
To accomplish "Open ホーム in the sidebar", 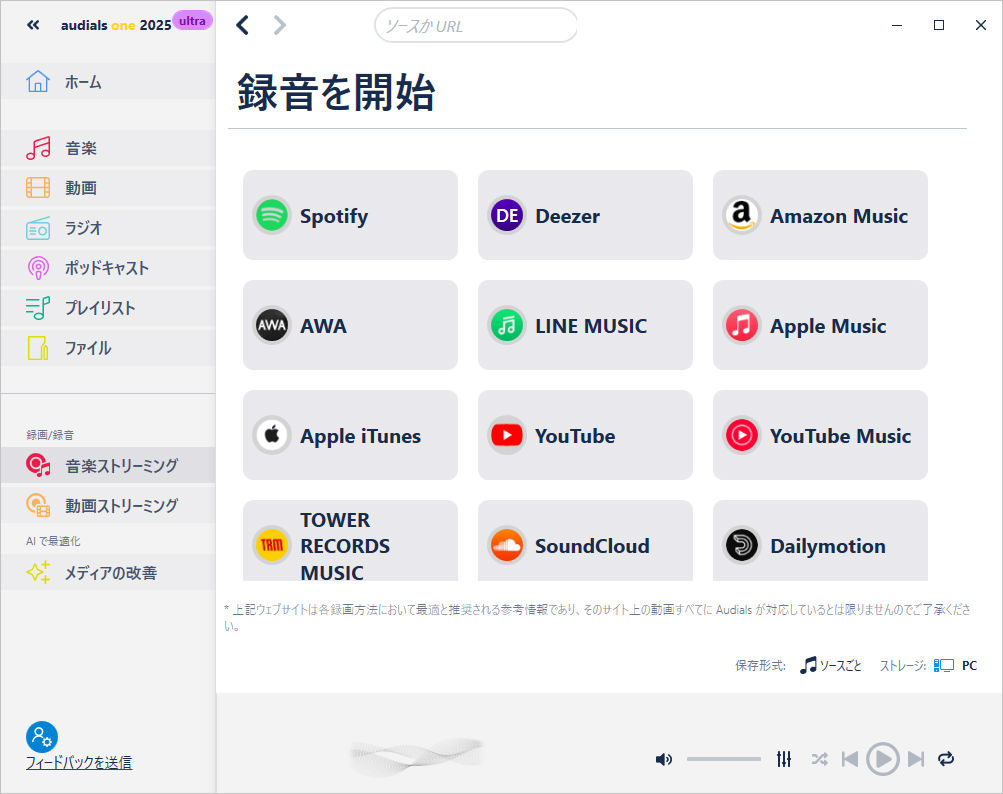I will 108,82.
